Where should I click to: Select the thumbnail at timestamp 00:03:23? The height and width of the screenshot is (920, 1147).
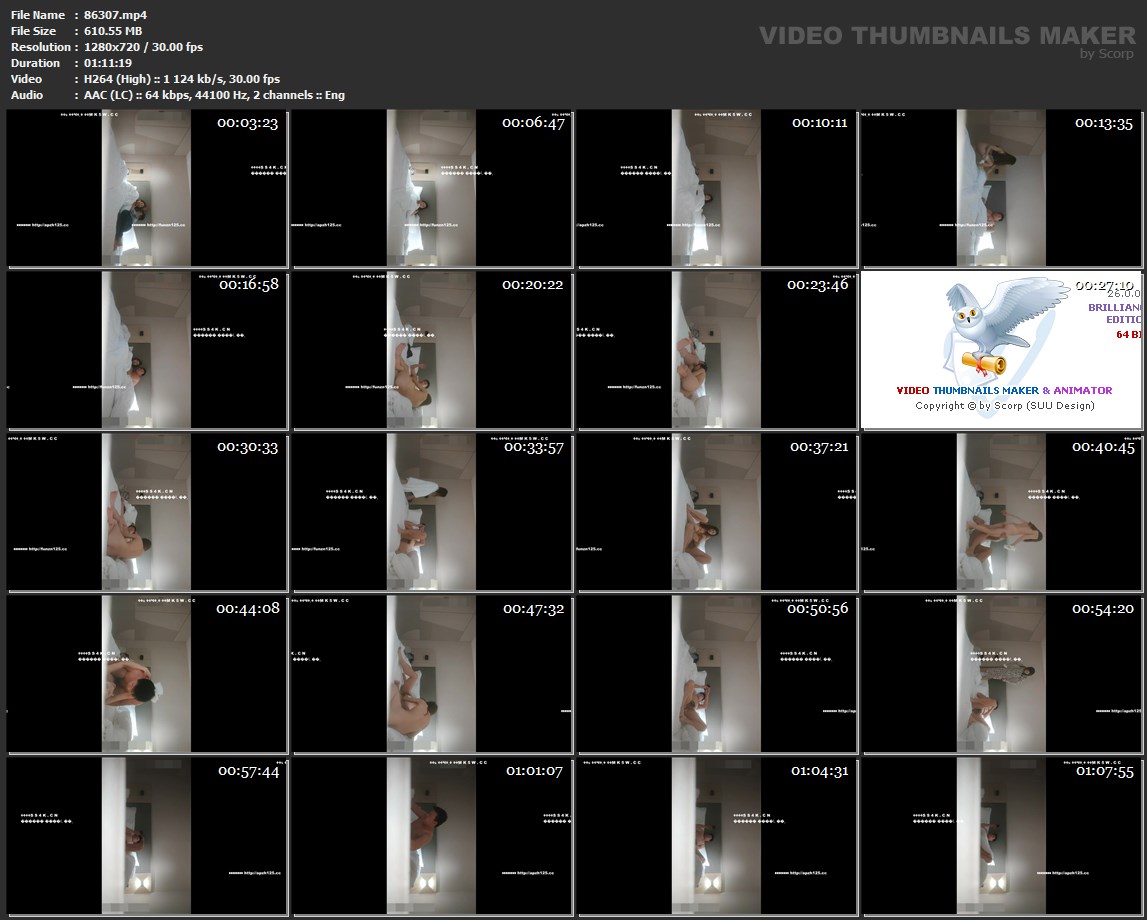(x=147, y=188)
